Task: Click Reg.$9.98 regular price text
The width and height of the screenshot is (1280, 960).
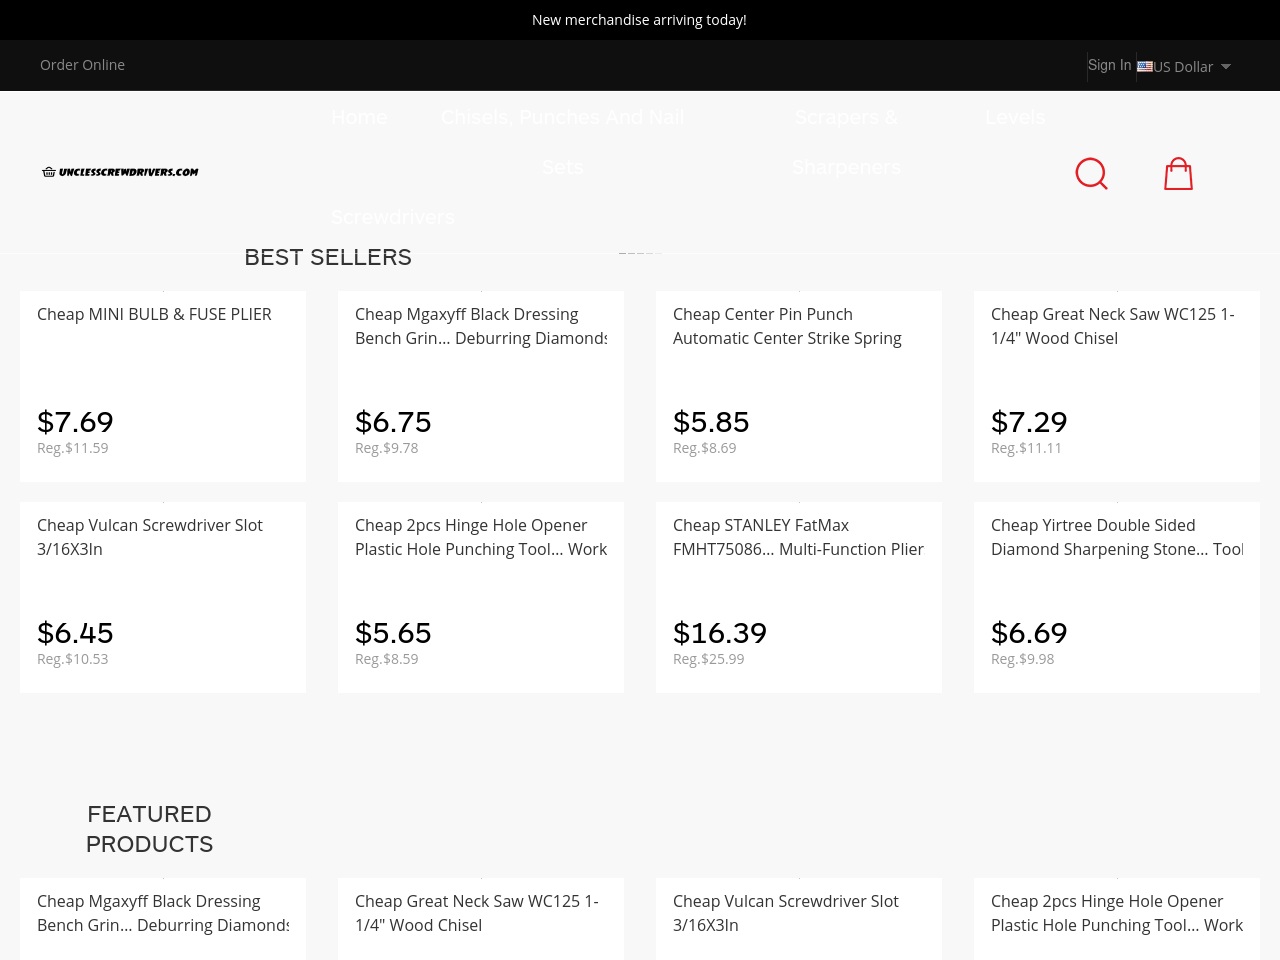Action: [x=1022, y=659]
